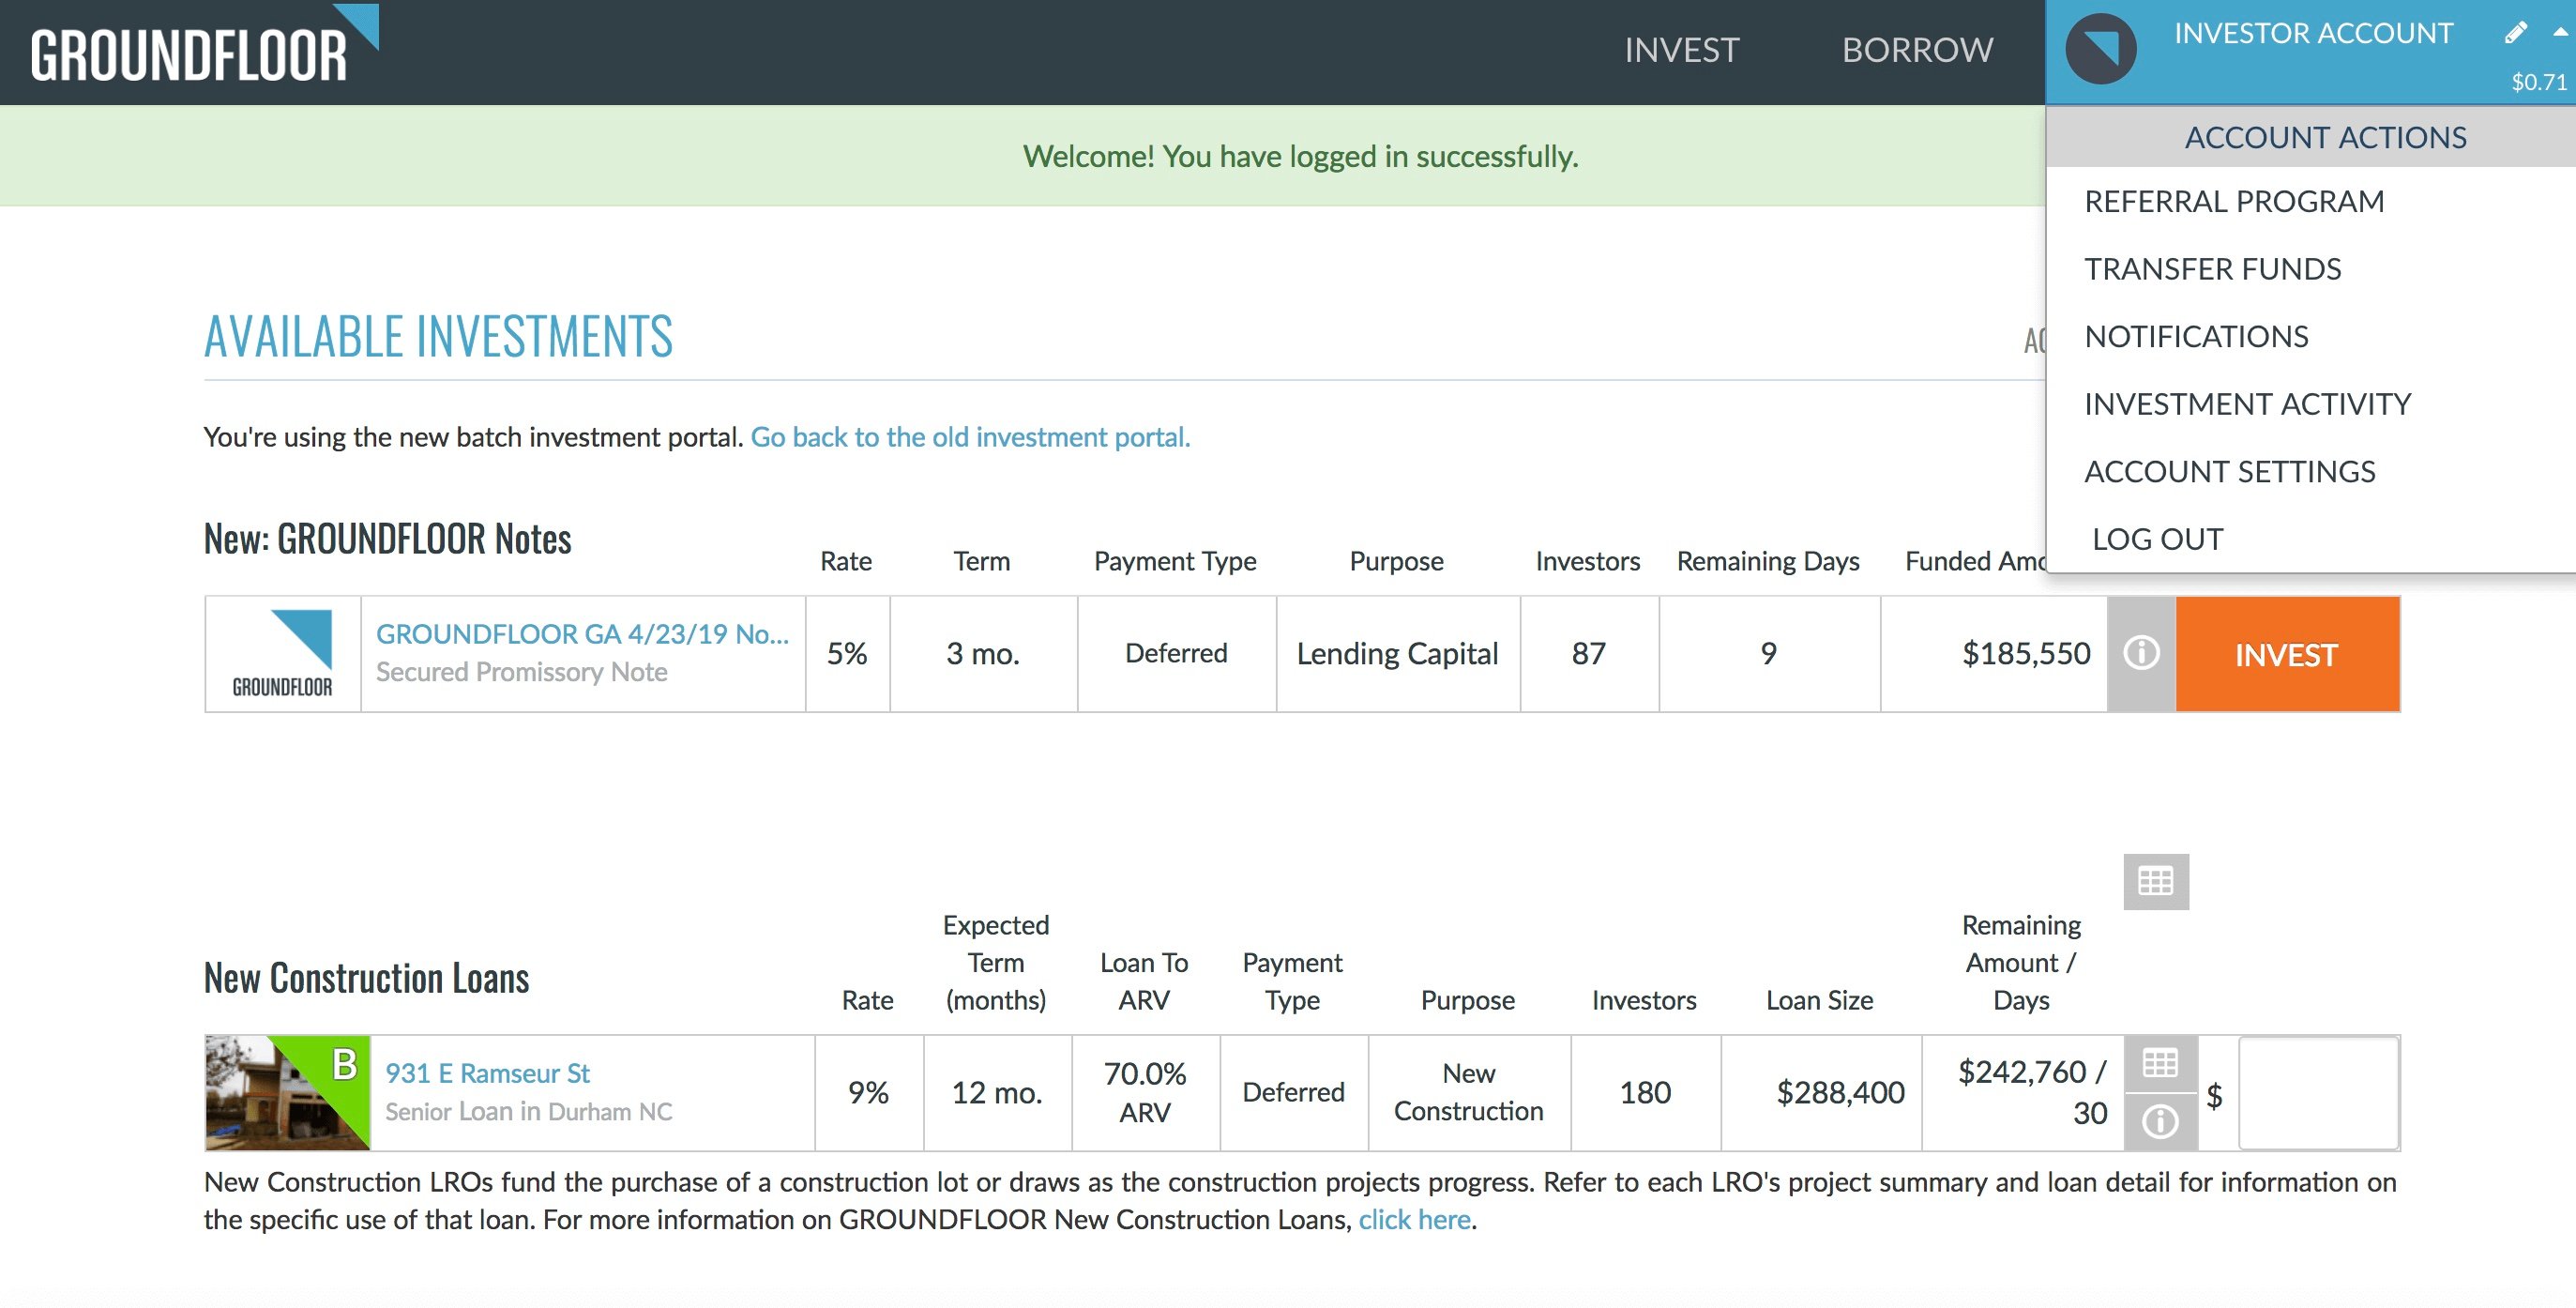
Task: Click the GROUNDFLOOR logo in header
Action: click(x=205, y=45)
